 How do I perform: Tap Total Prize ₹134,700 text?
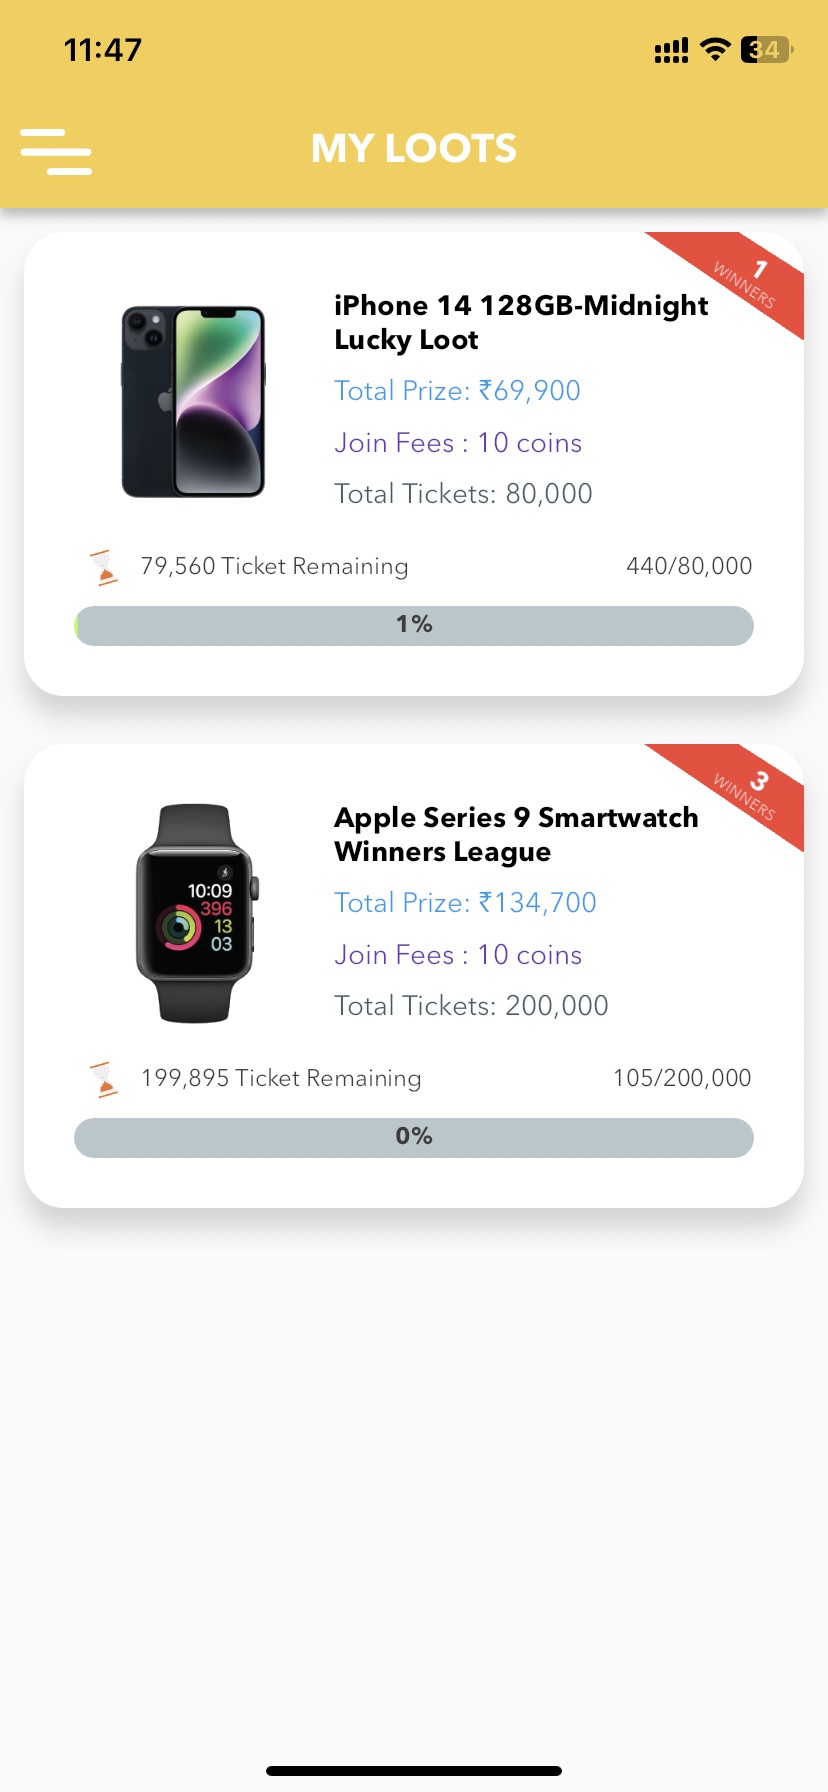pyautogui.click(x=465, y=903)
